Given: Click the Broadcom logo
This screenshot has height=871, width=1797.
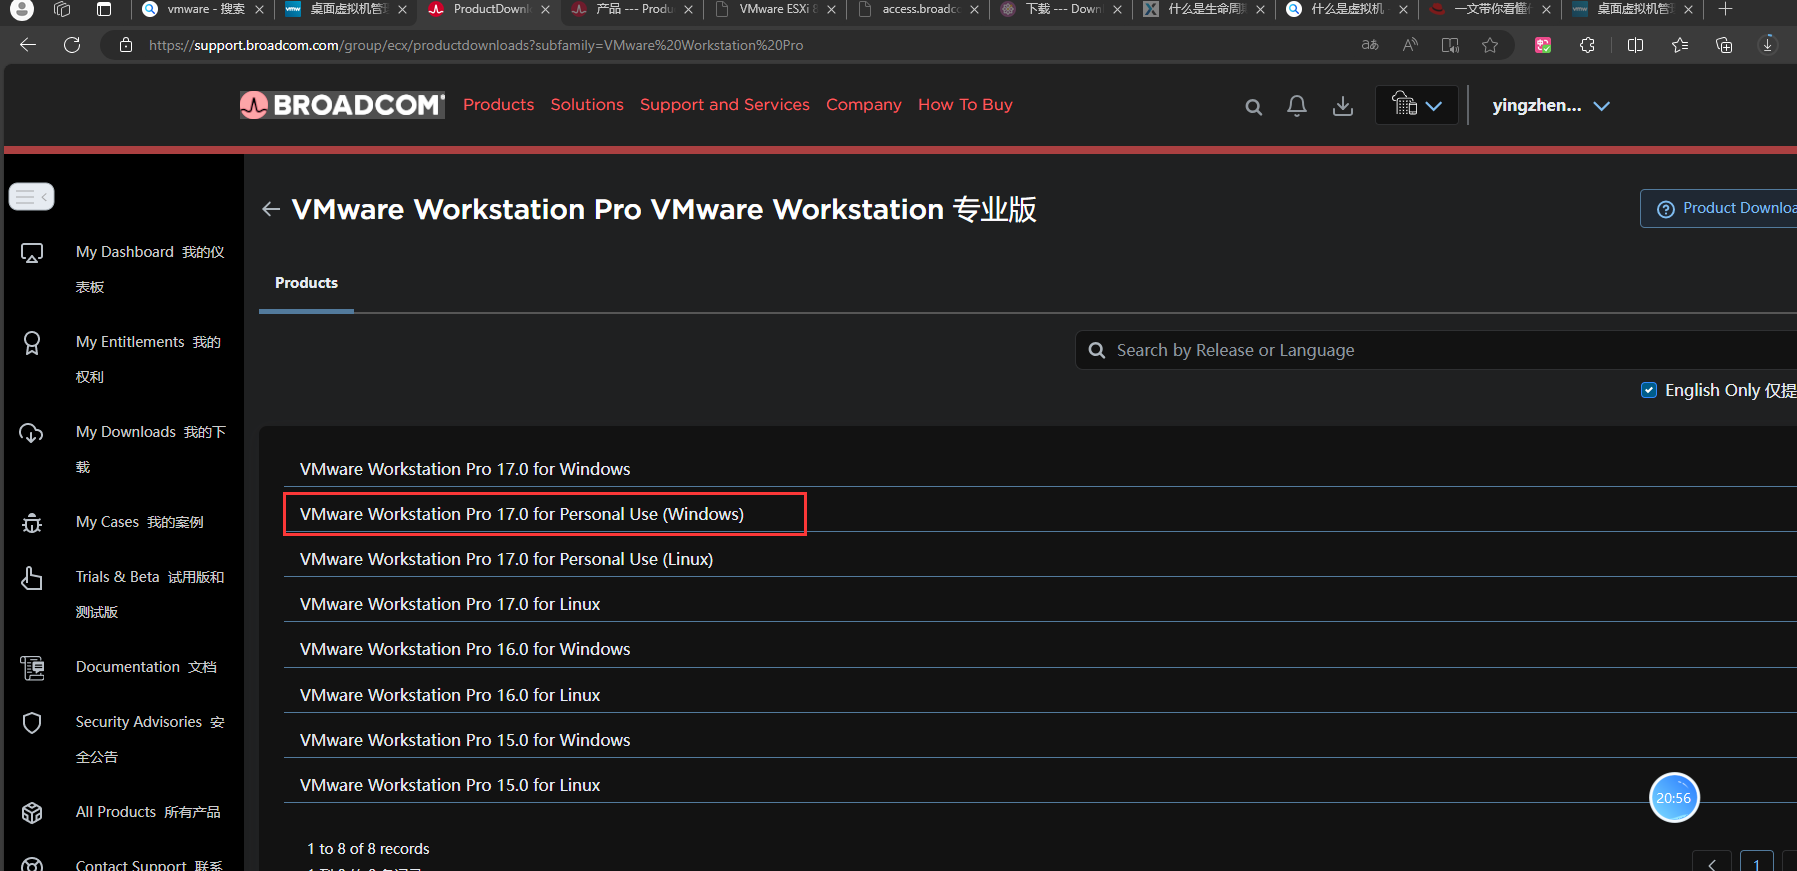Looking at the screenshot, I should point(342,105).
